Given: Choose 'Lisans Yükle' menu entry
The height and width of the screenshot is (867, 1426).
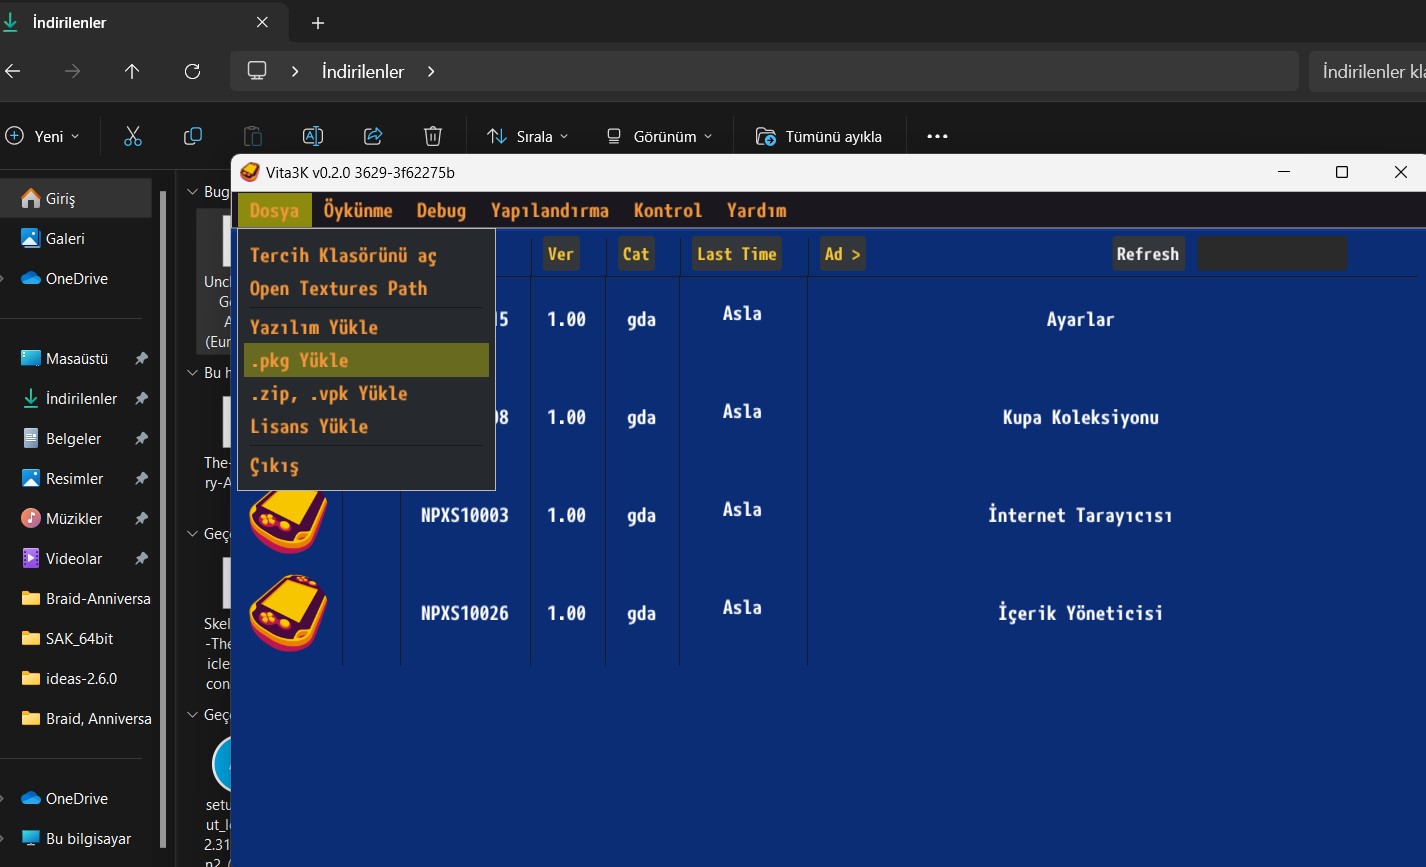Looking at the screenshot, I should 309,426.
